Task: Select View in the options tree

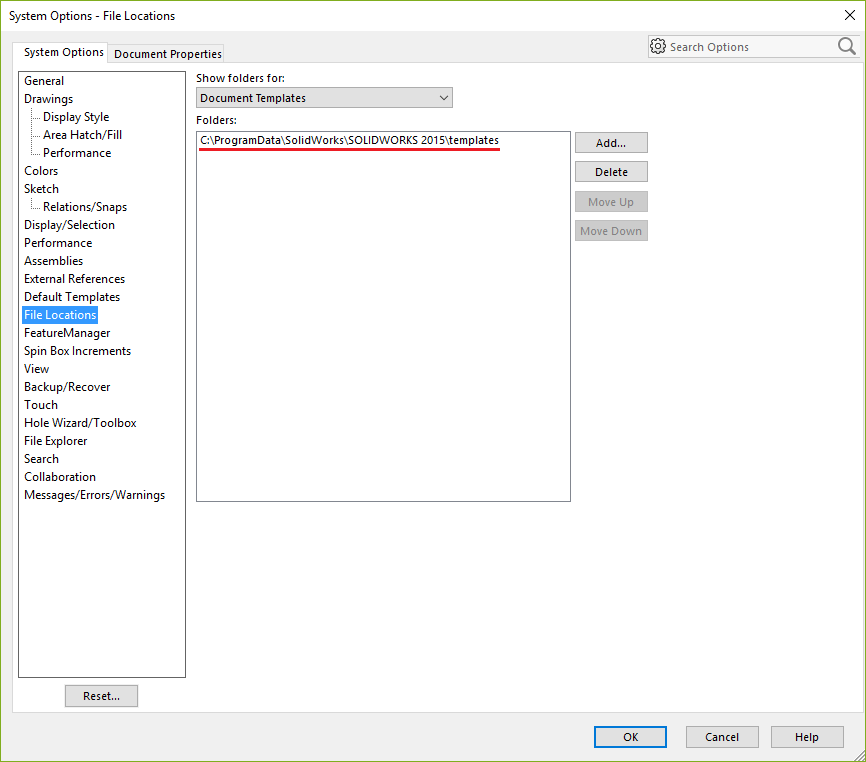Action: point(36,369)
